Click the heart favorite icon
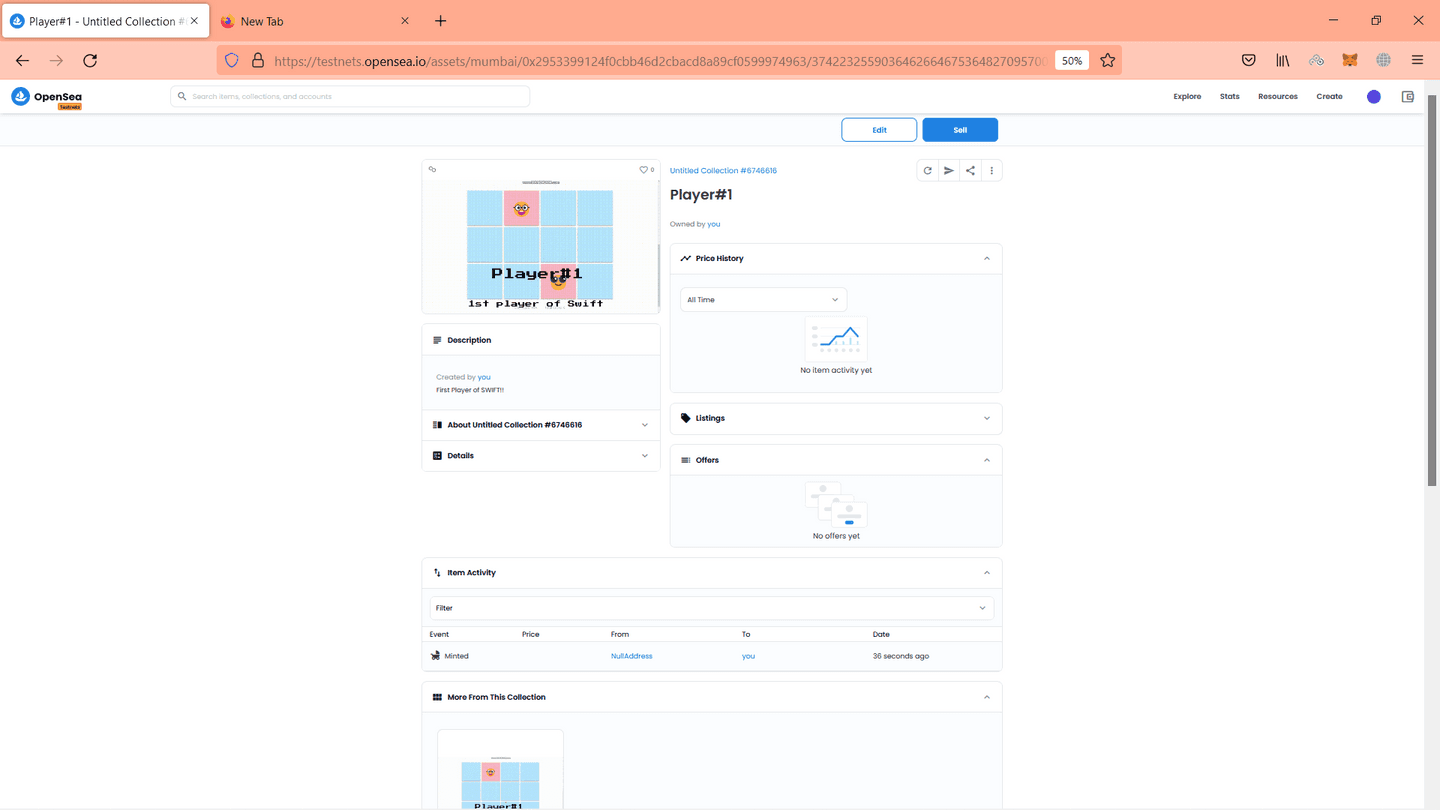This screenshot has height=810, width=1440. point(644,170)
